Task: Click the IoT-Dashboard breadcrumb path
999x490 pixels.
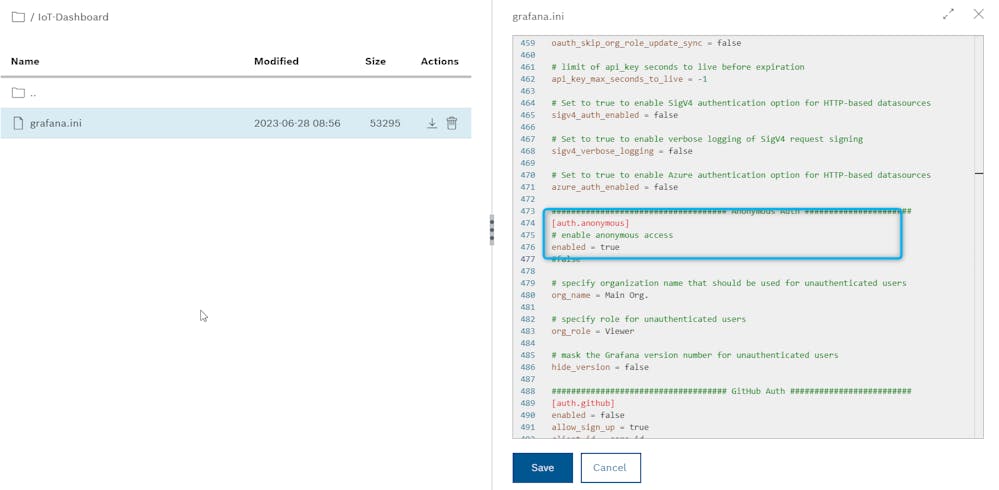Action: pyautogui.click(x=73, y=17)
